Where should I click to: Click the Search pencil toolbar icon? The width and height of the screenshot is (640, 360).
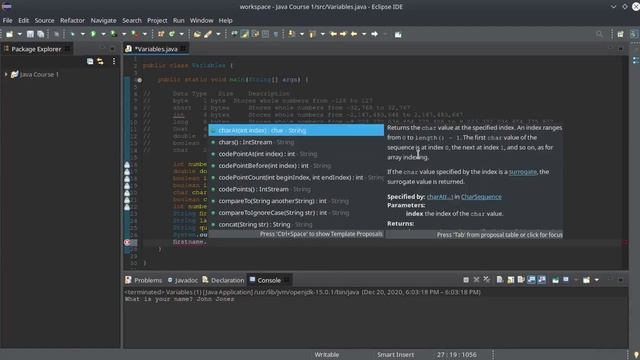pos(208,34)
